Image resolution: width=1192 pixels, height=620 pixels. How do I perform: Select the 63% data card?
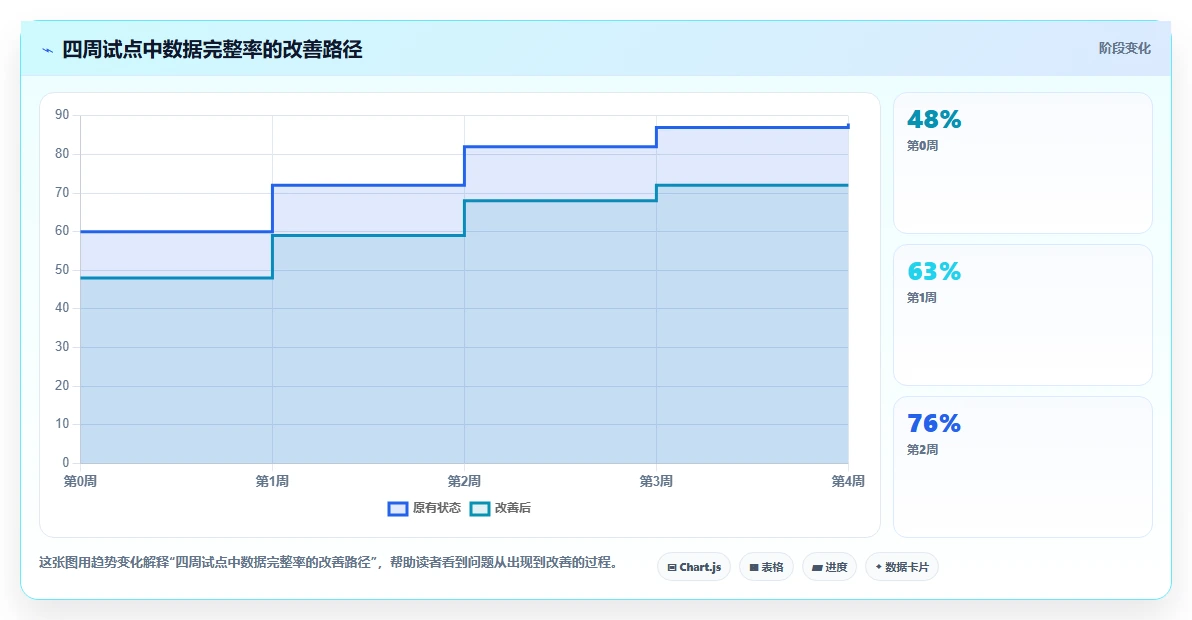pyautogui.click(x=1022, y=315)
